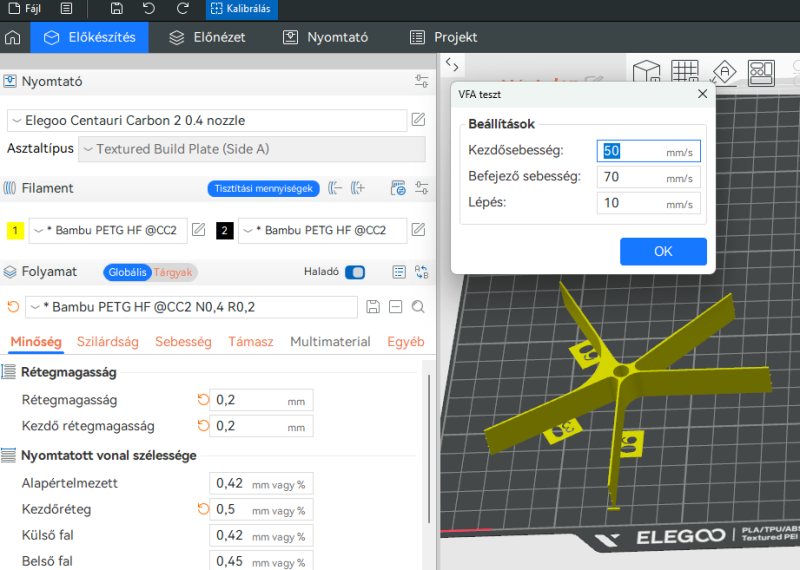Click the add cube object icon
Viewport: 800px width, 570px height.
[646, 72]
